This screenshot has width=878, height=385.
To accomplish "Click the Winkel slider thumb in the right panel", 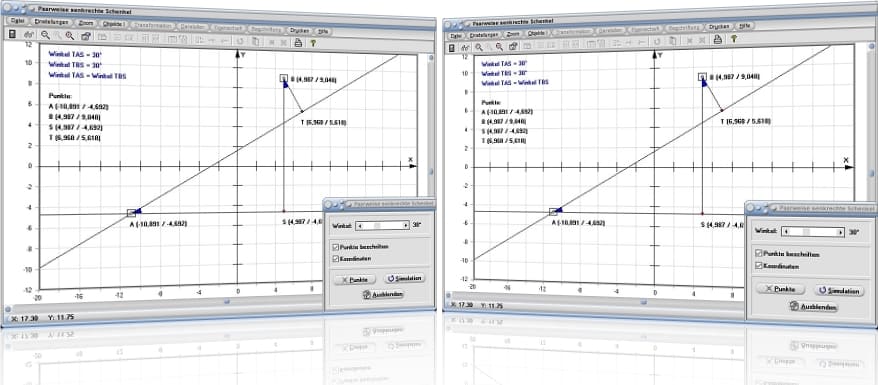I will coord(806,231).
